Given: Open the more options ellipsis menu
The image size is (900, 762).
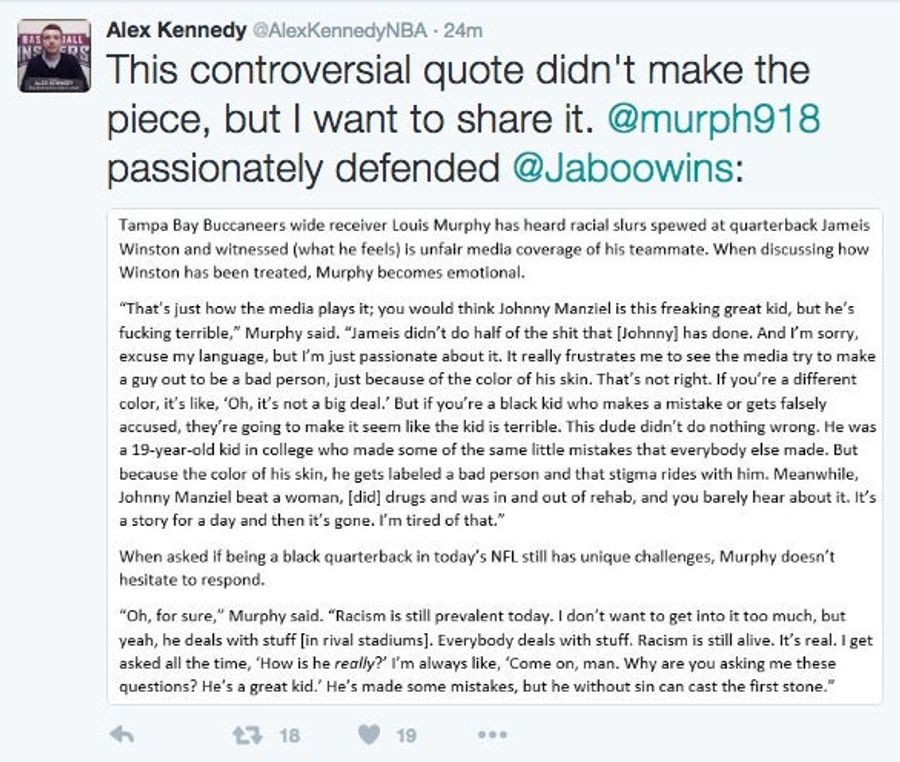Looking at the screenshot, I should point(492,734).
